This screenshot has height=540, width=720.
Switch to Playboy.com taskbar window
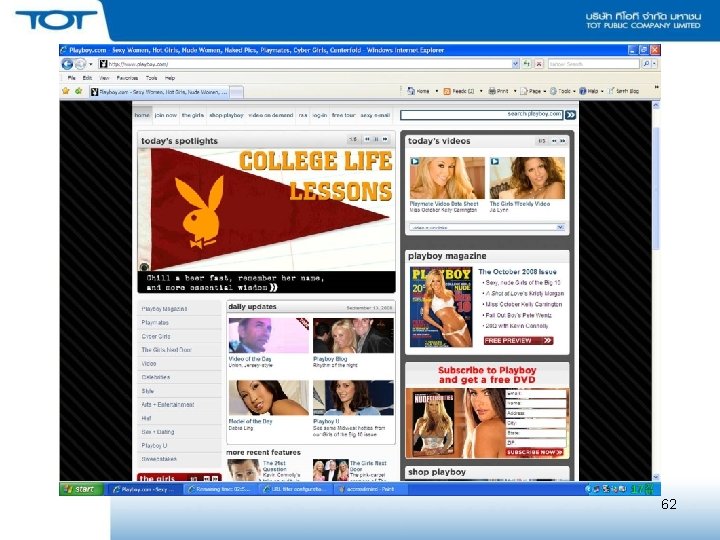pos(144,489)
